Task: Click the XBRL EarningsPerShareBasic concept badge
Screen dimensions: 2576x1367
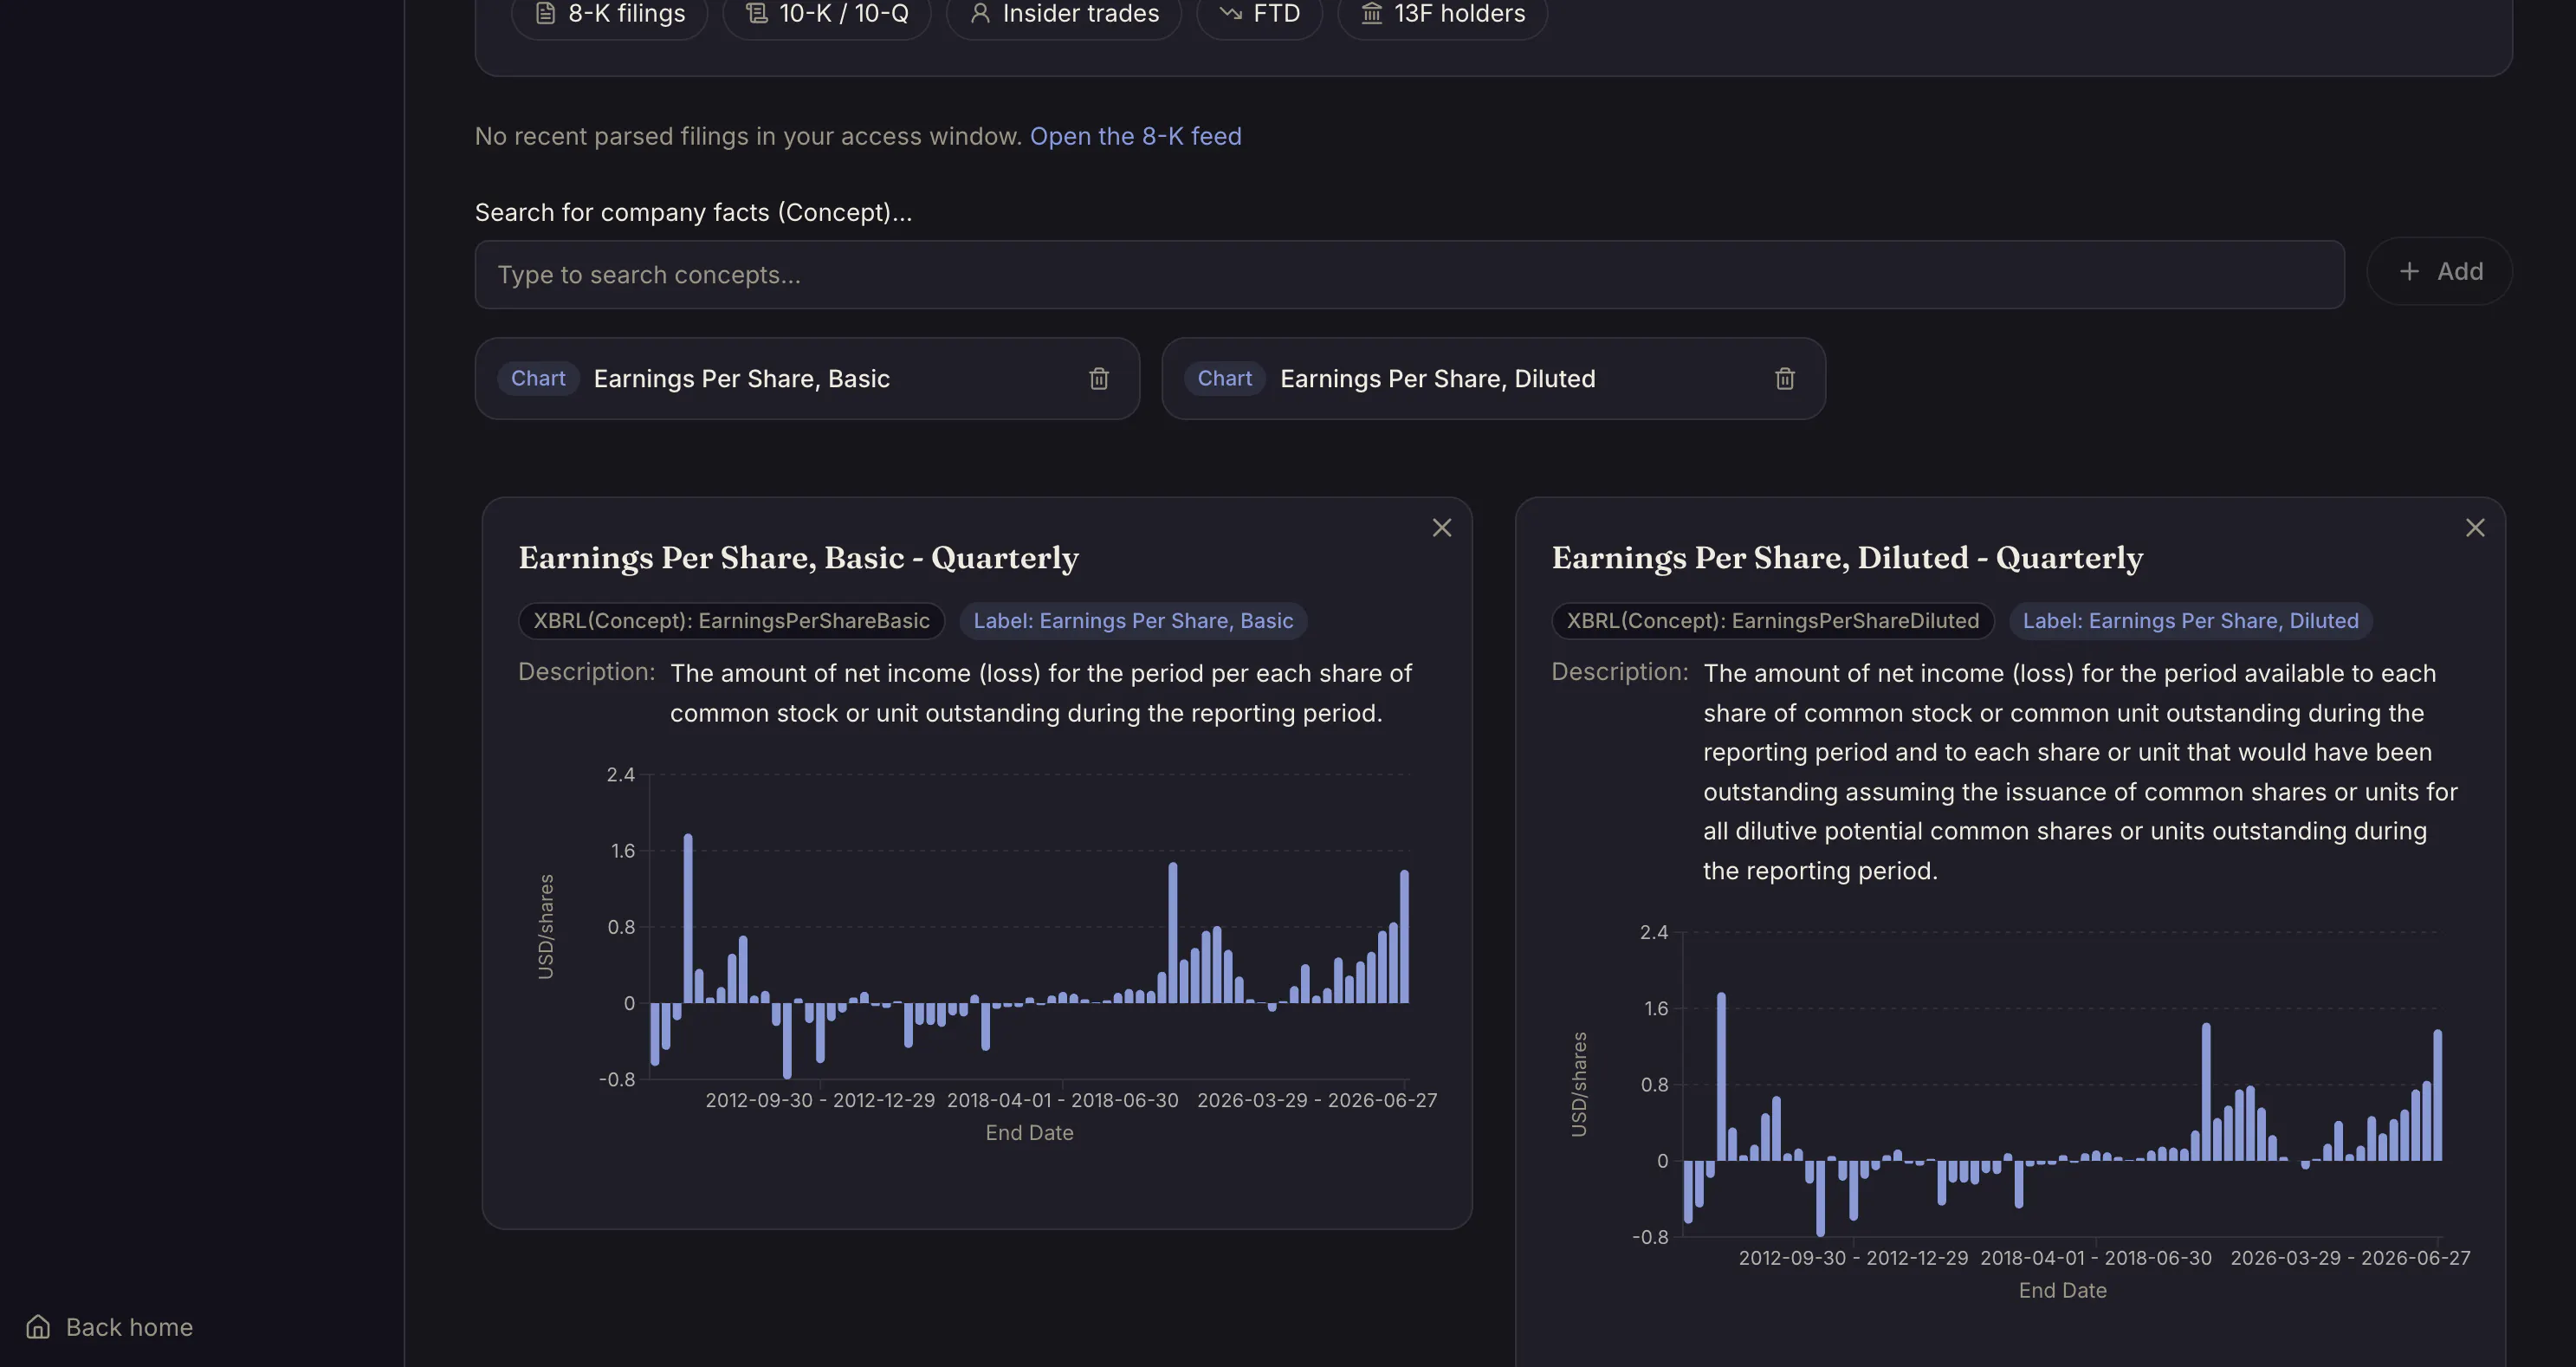Action: click(x=731, y=621)
